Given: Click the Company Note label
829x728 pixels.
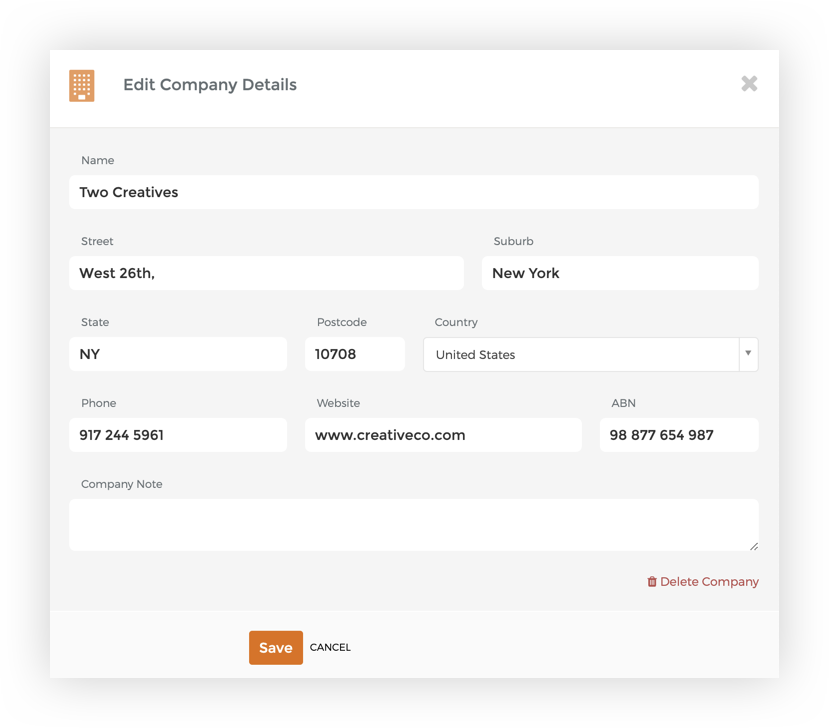Looking at the screenshot, I should point(122,484).
